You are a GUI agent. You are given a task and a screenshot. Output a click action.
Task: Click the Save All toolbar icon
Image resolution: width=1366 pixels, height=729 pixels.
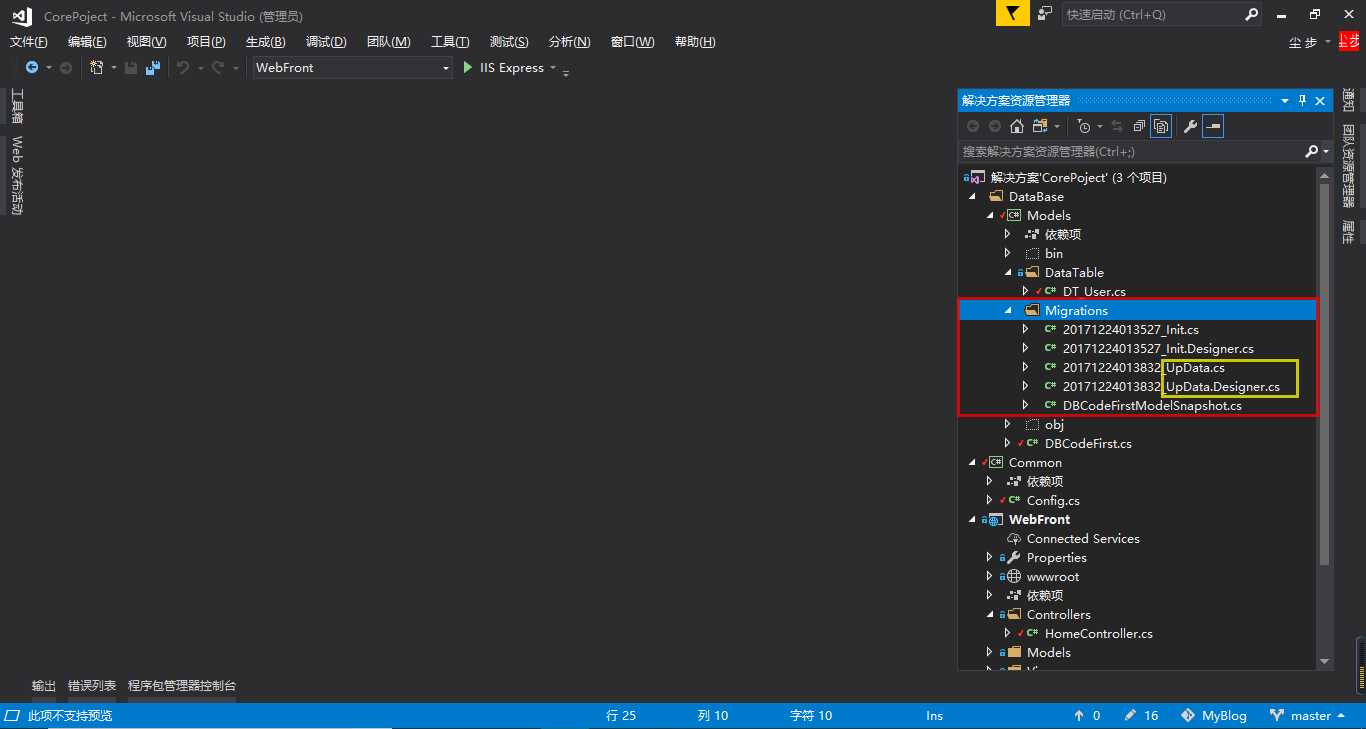[152, 68]
